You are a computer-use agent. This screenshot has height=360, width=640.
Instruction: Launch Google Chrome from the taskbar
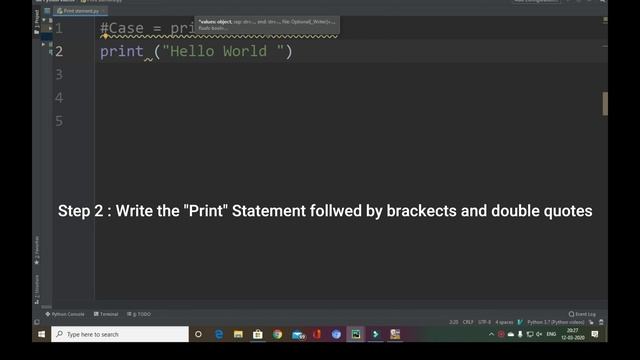coord(278,334)
